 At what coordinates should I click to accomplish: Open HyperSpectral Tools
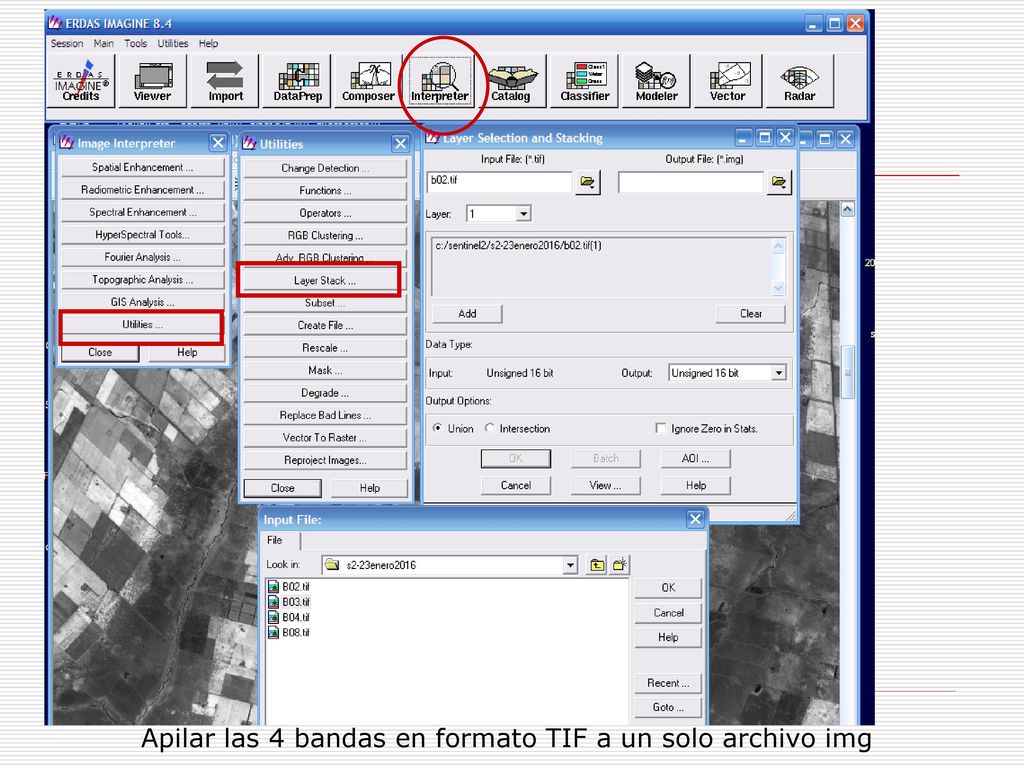click(142, 234)
